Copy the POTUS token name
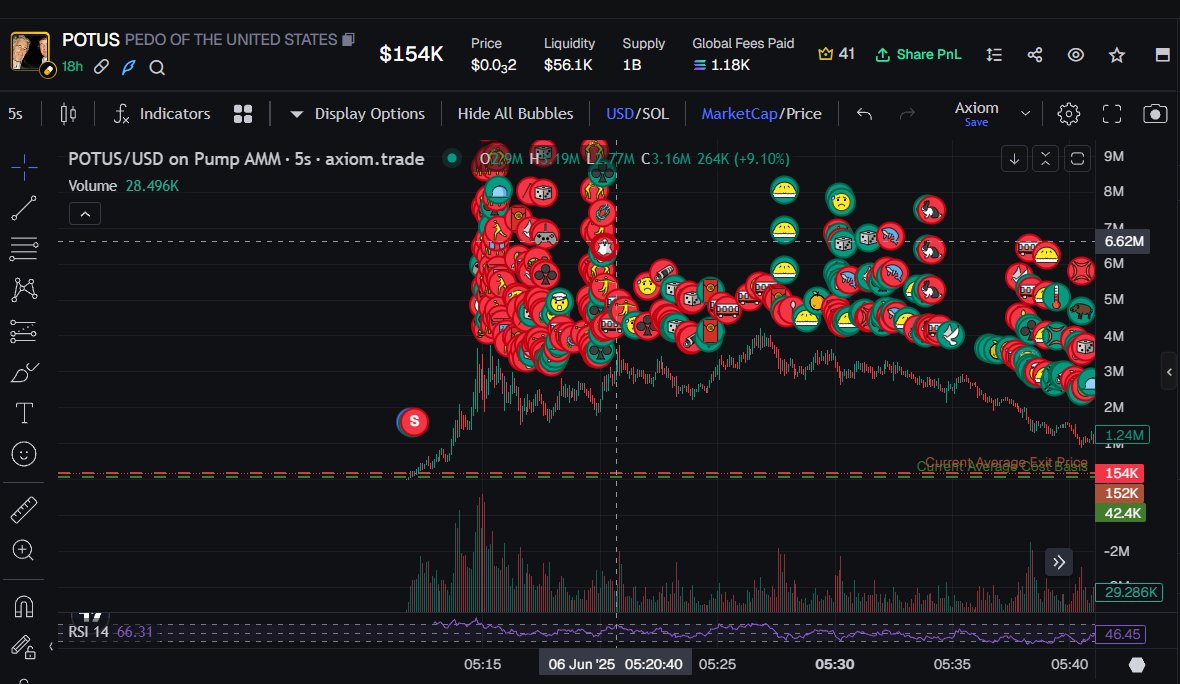 (x=348, y=39)
